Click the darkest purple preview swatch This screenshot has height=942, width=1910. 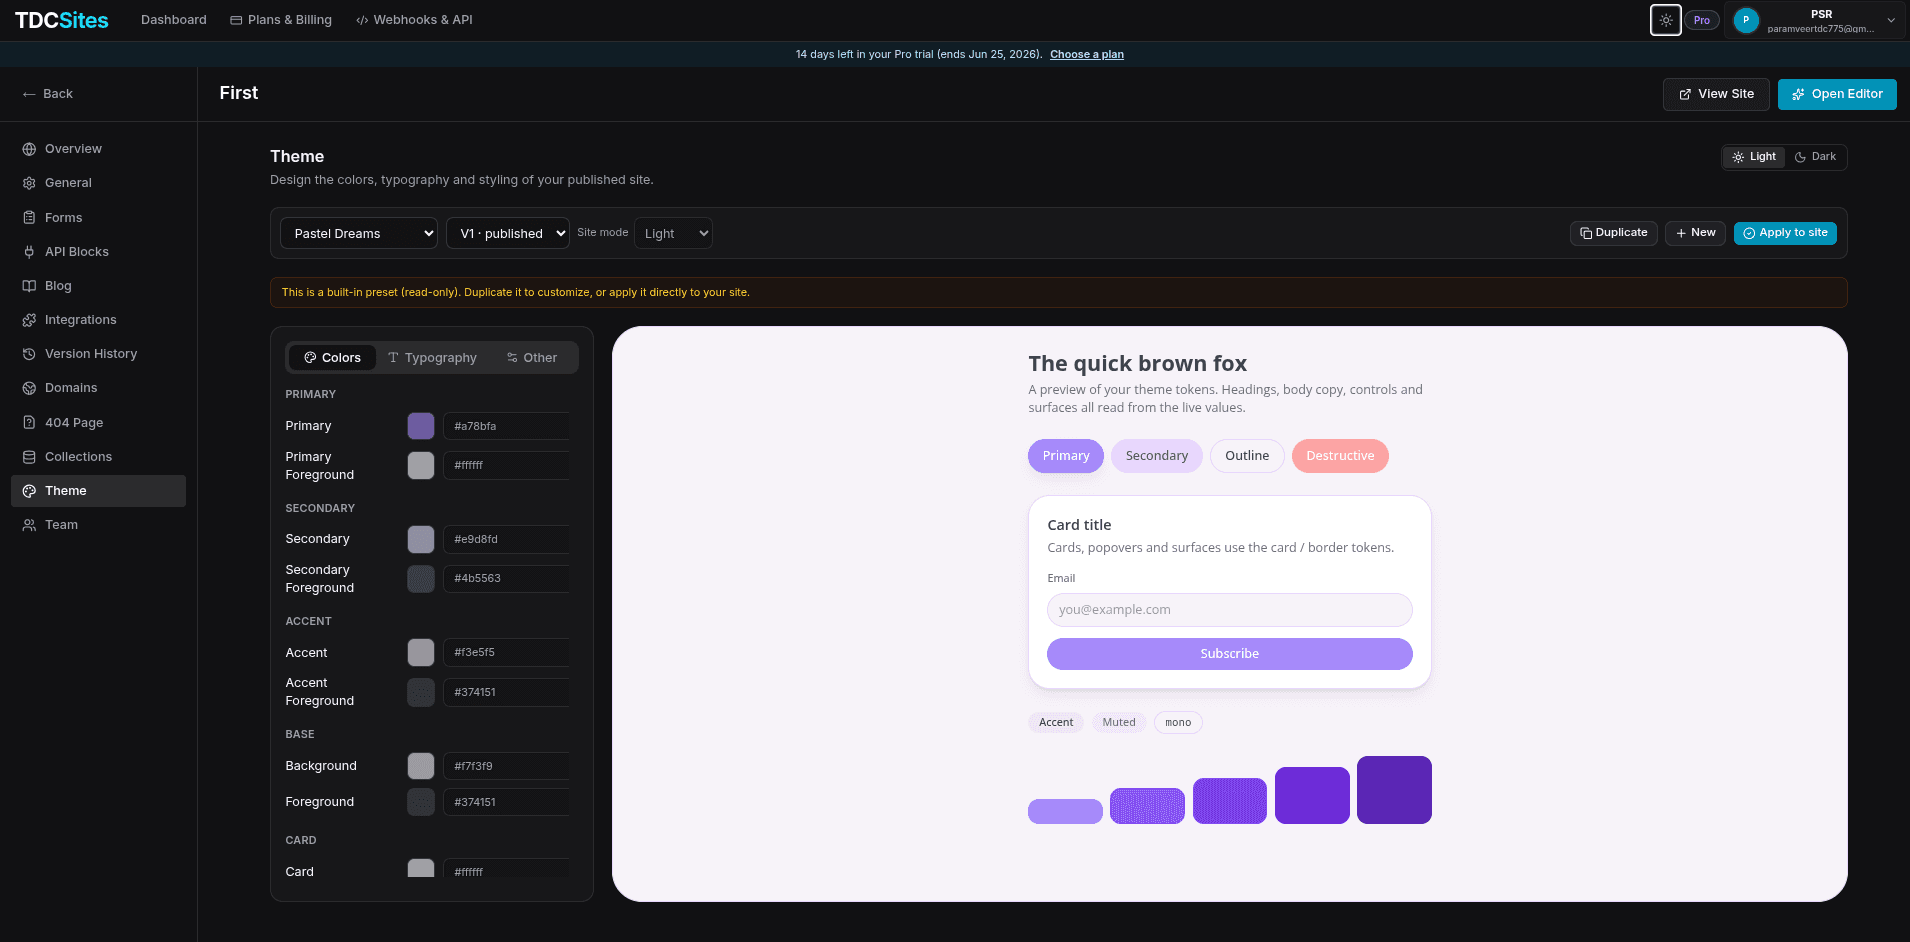point(1394,790)
